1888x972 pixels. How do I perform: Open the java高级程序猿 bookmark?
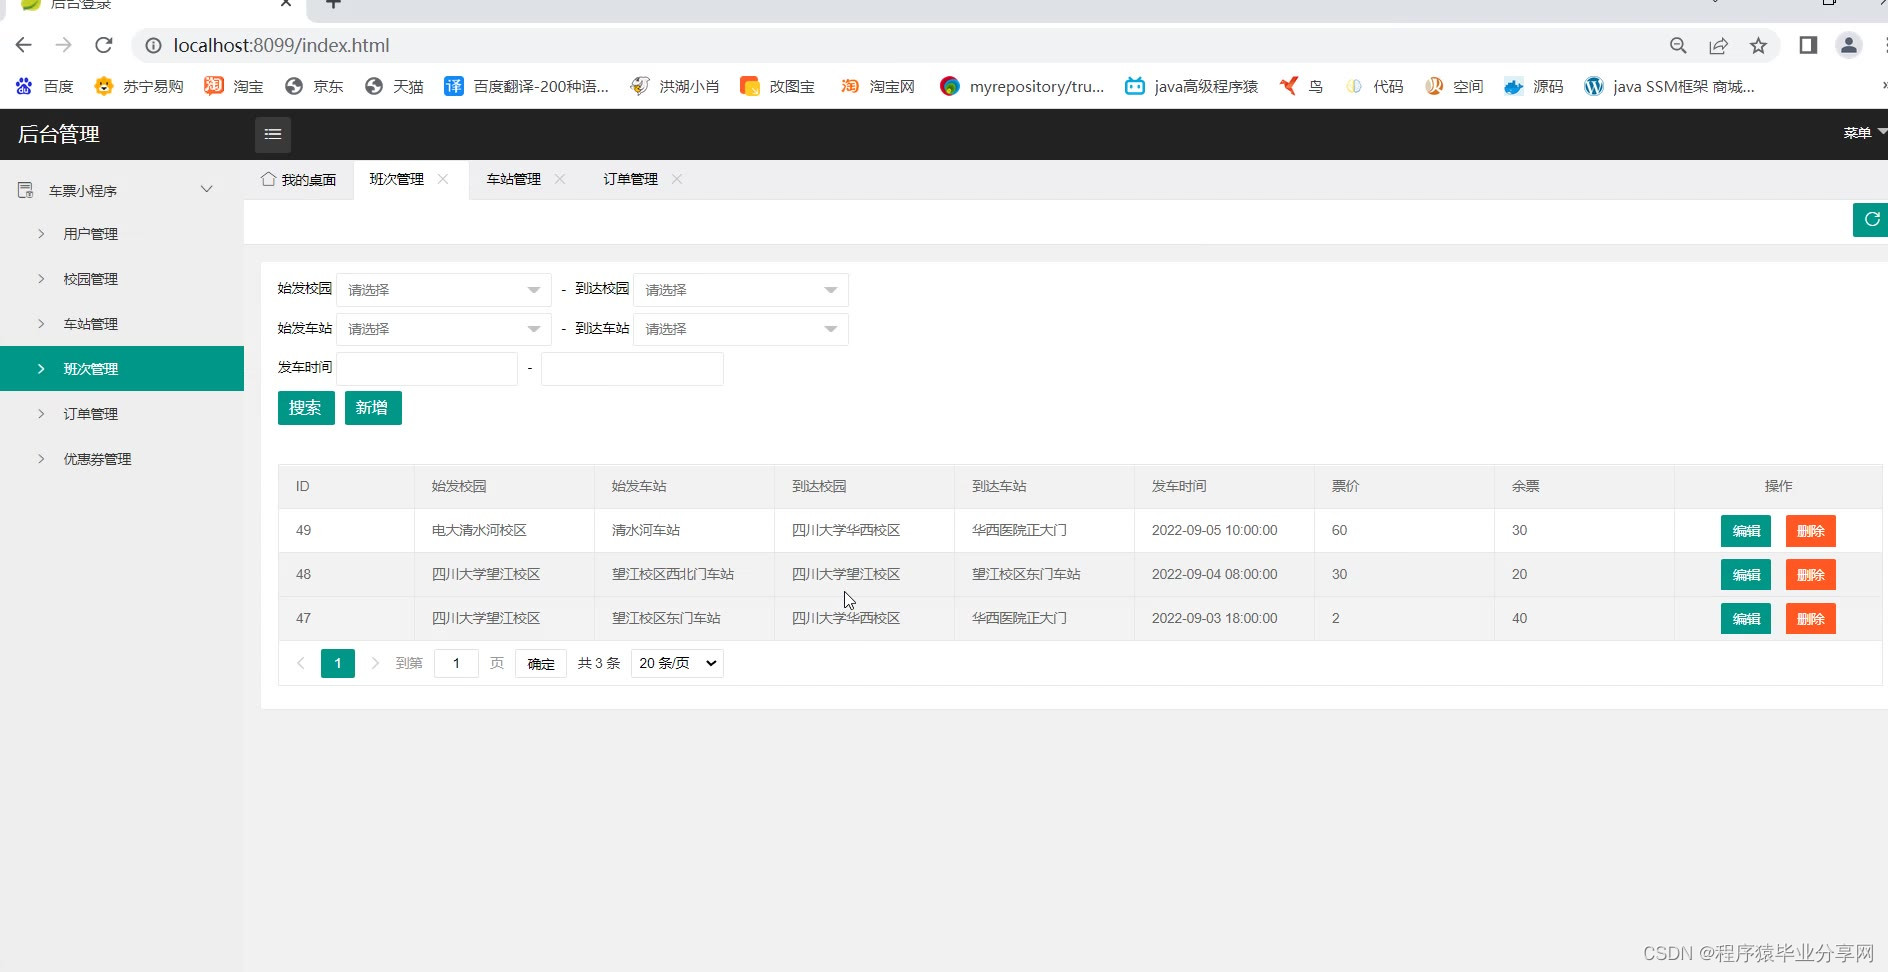tap(1191, 86)
